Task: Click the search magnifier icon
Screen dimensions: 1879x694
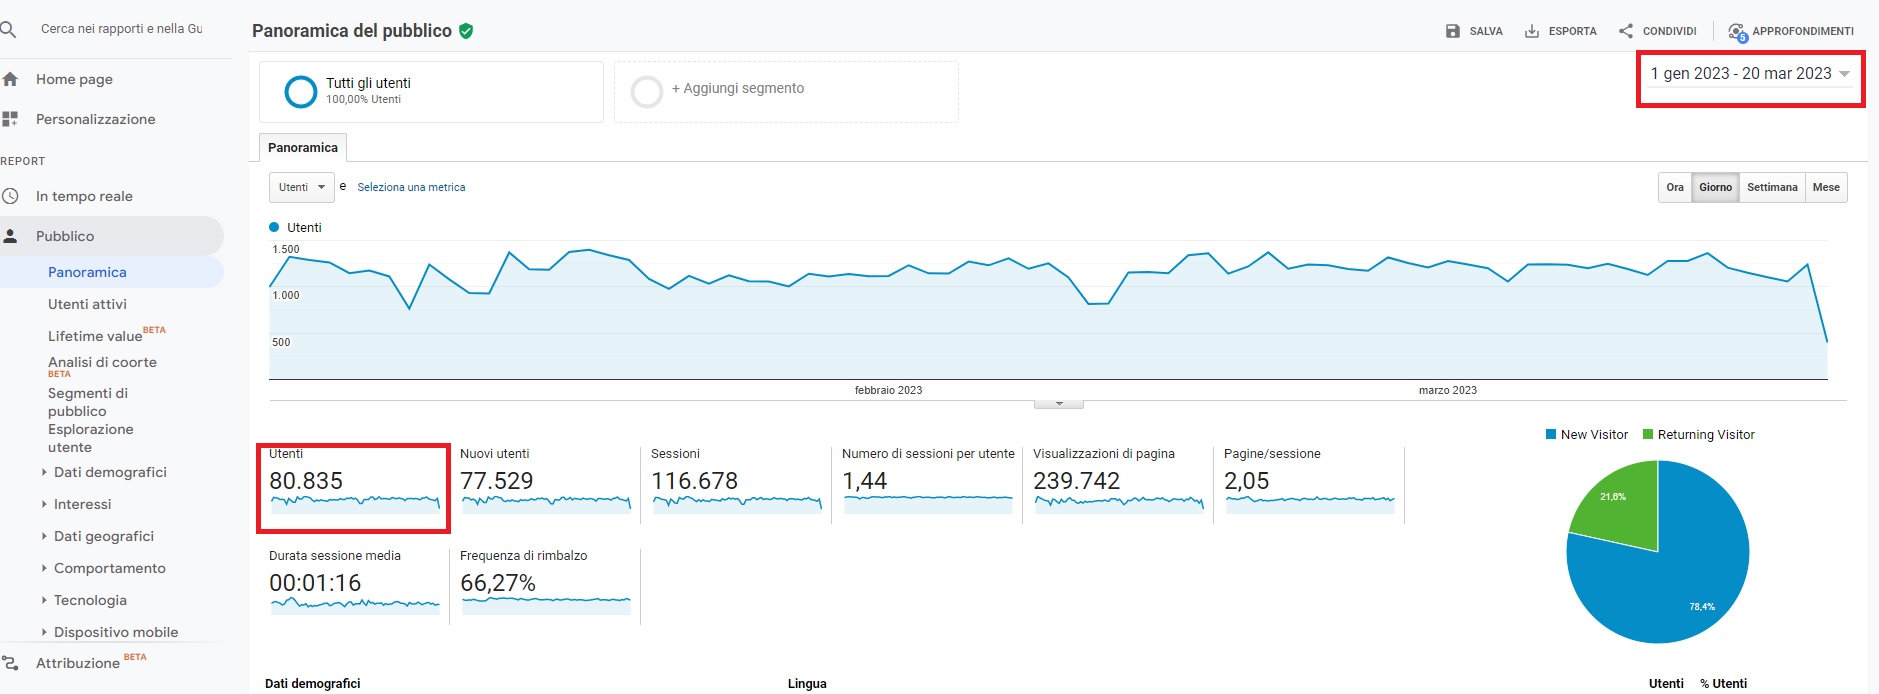Action: pos(8,30)
